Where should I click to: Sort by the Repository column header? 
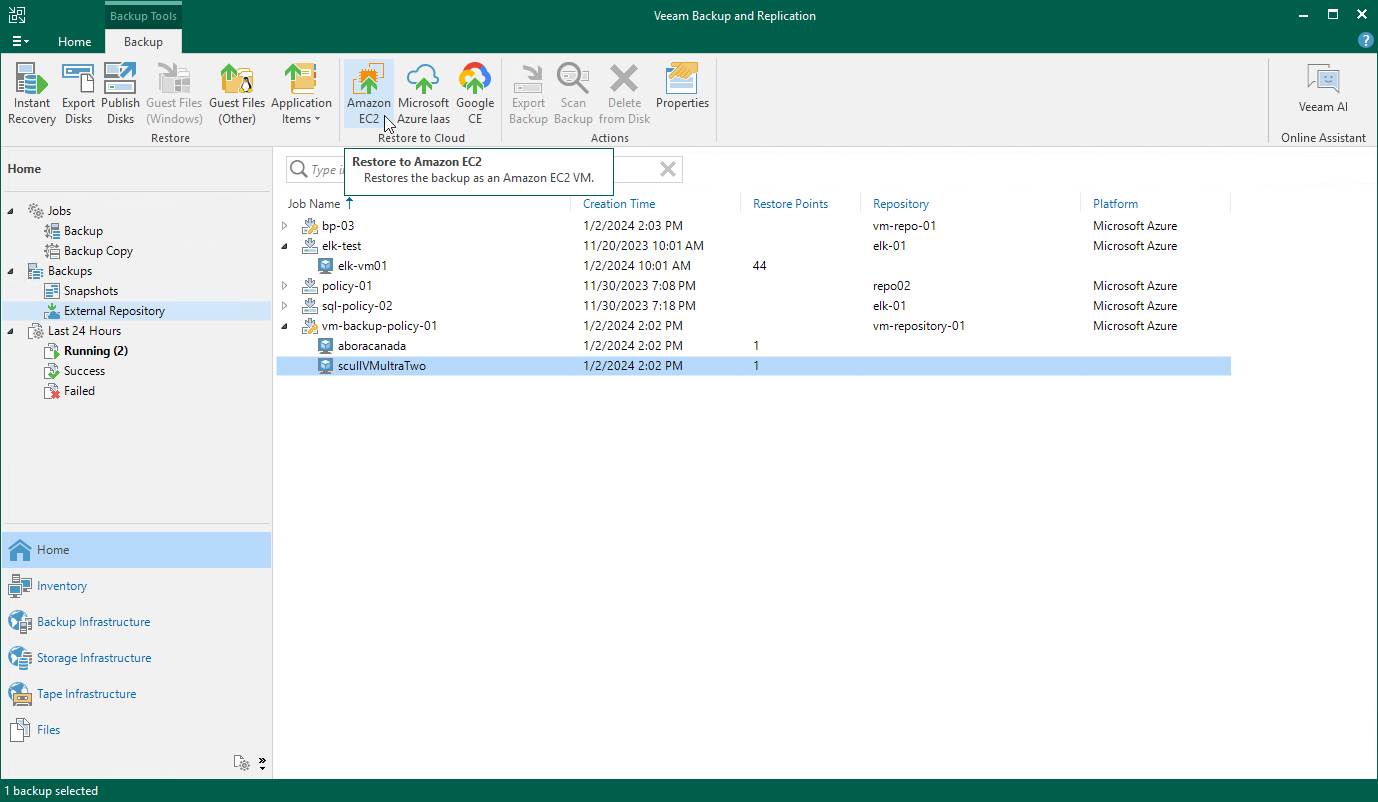pyautogui.click(x=901, y=203)
